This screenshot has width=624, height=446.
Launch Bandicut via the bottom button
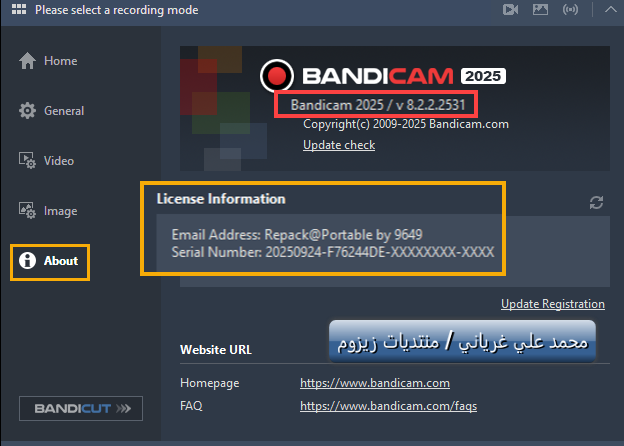pos(81,408)
